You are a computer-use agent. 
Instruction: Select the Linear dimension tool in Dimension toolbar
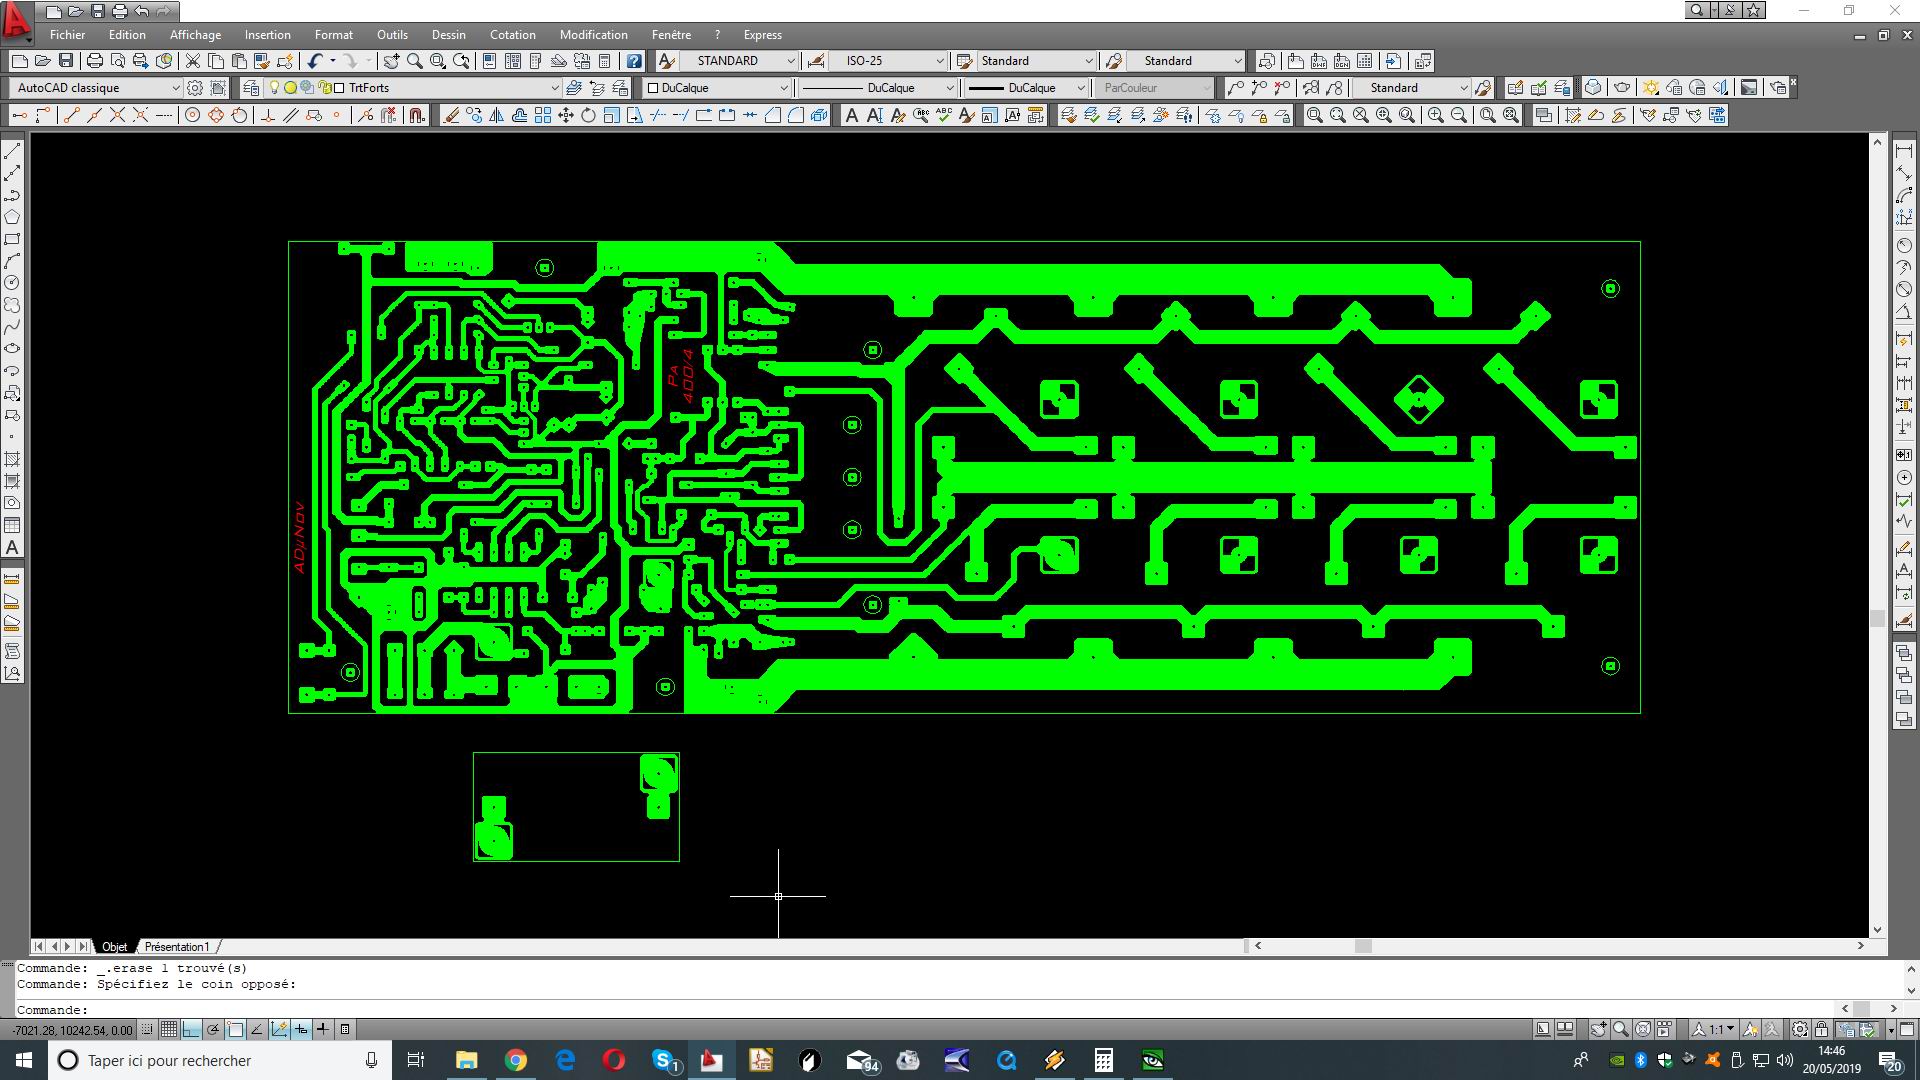(x=1904, y=151)
